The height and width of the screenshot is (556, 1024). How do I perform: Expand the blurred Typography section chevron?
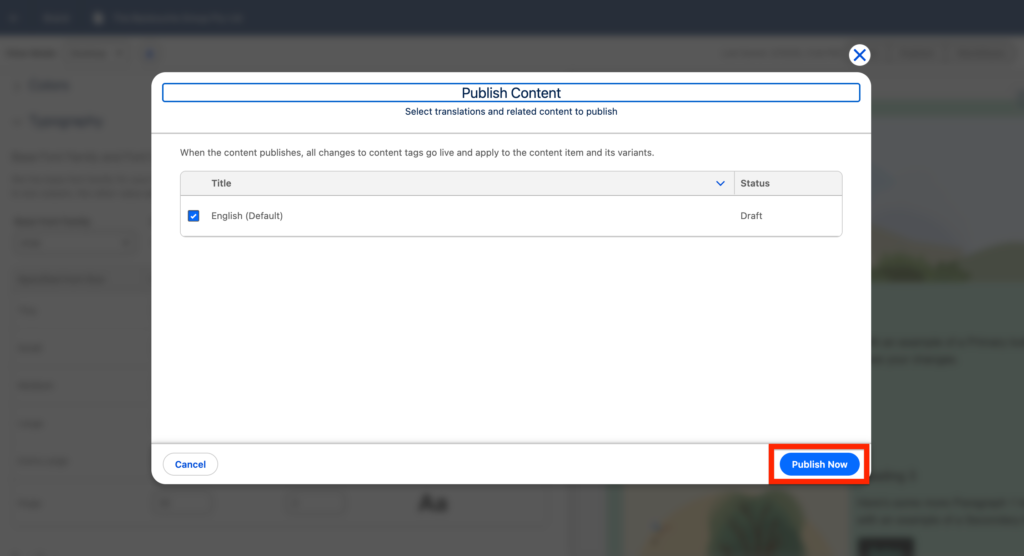17,122
